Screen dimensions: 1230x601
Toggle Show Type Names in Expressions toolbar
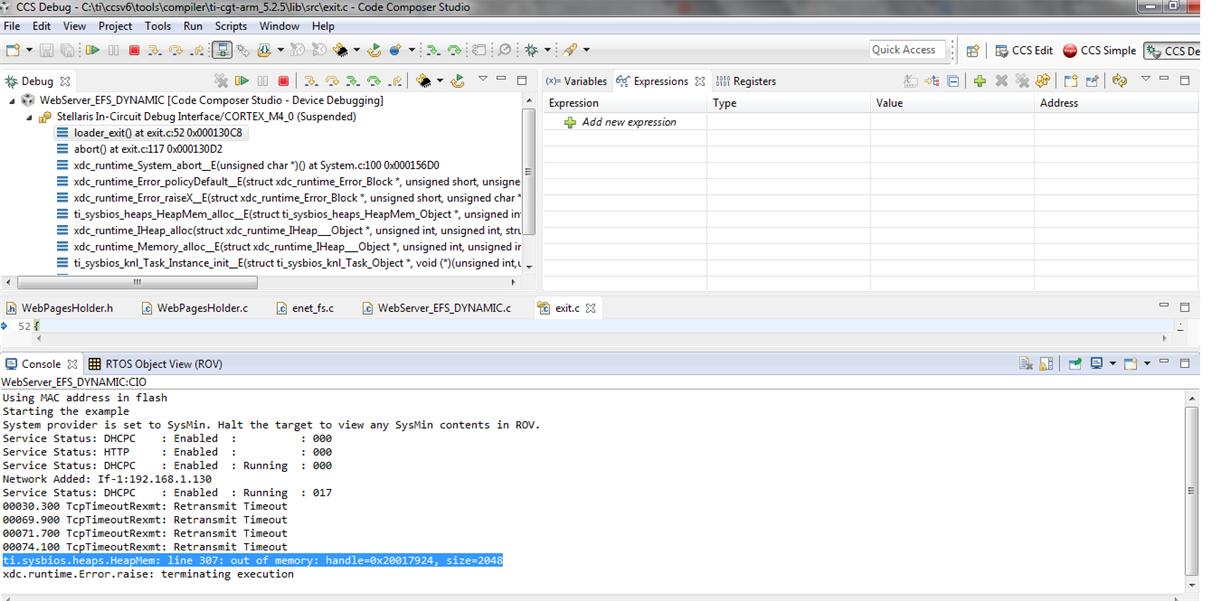[x=910, y=81]
